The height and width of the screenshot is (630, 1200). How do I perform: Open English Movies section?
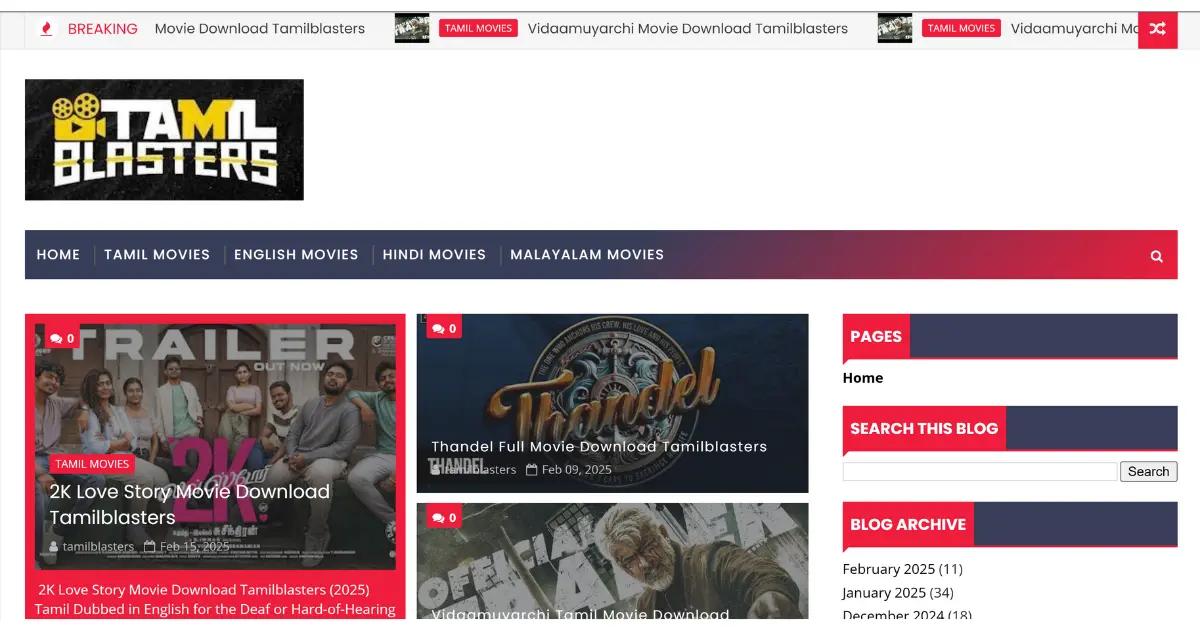[x=296, y=255]
